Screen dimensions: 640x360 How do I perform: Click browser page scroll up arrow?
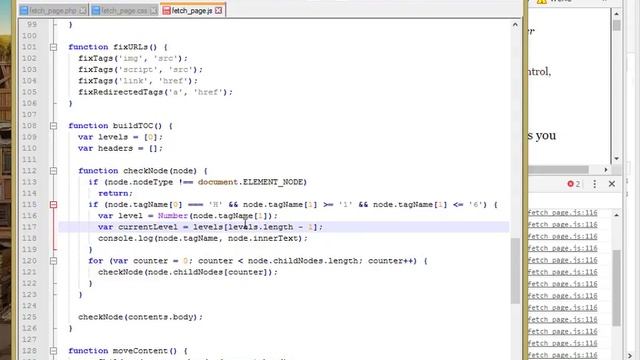coord(616,14)
